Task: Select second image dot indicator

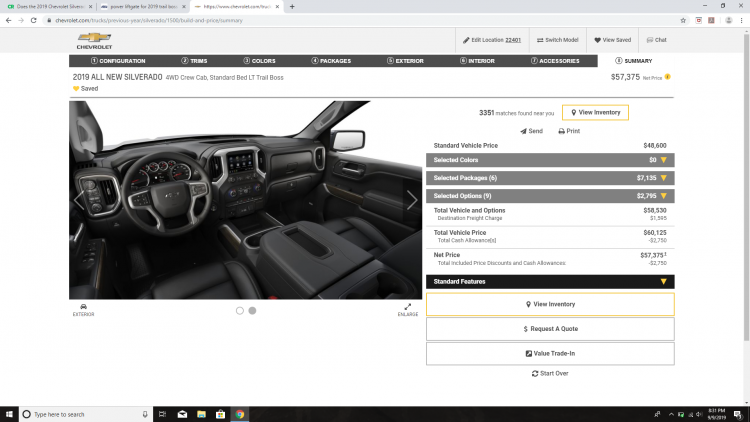Action: click(252, 311)
